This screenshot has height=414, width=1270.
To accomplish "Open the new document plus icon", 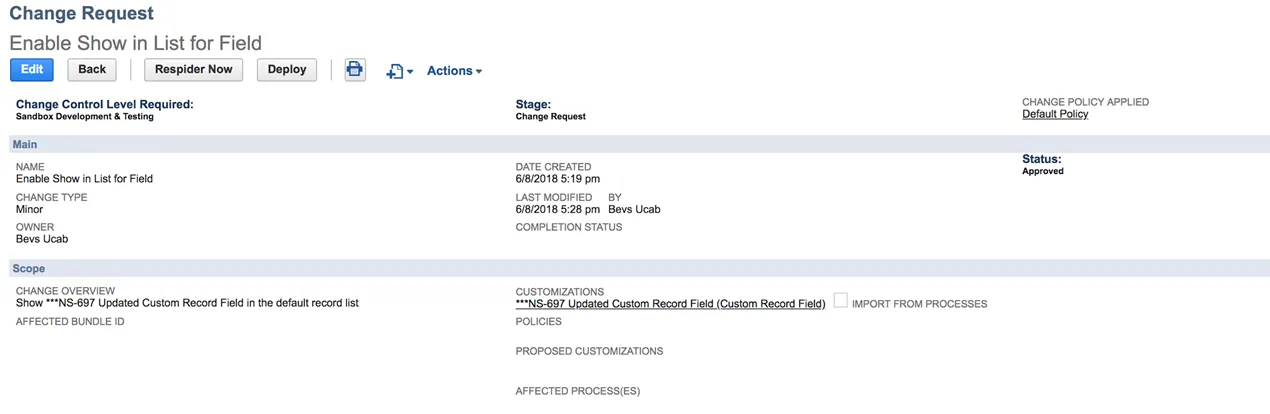I will click(x=394, y=72).
